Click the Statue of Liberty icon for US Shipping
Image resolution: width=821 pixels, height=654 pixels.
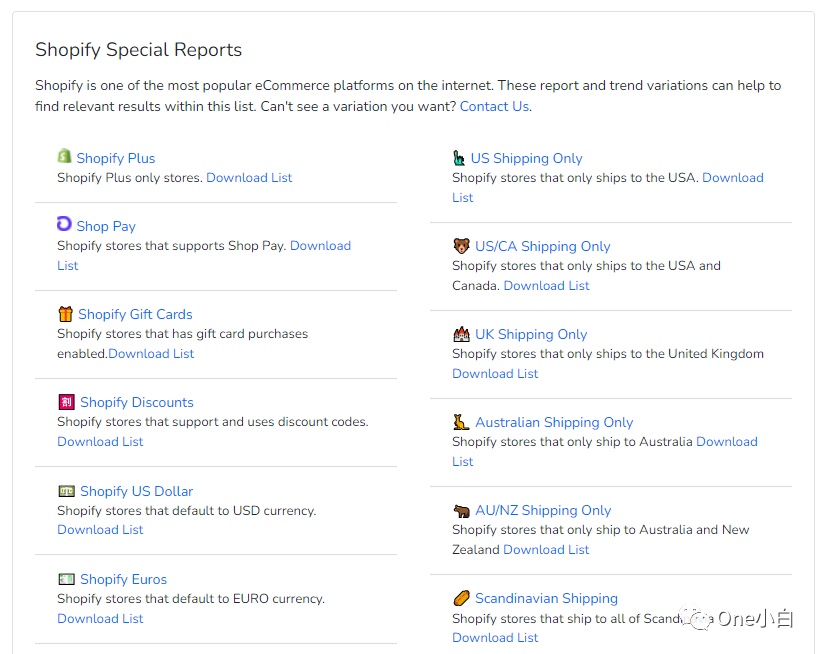pyautogui.click(x=459, y=158)
